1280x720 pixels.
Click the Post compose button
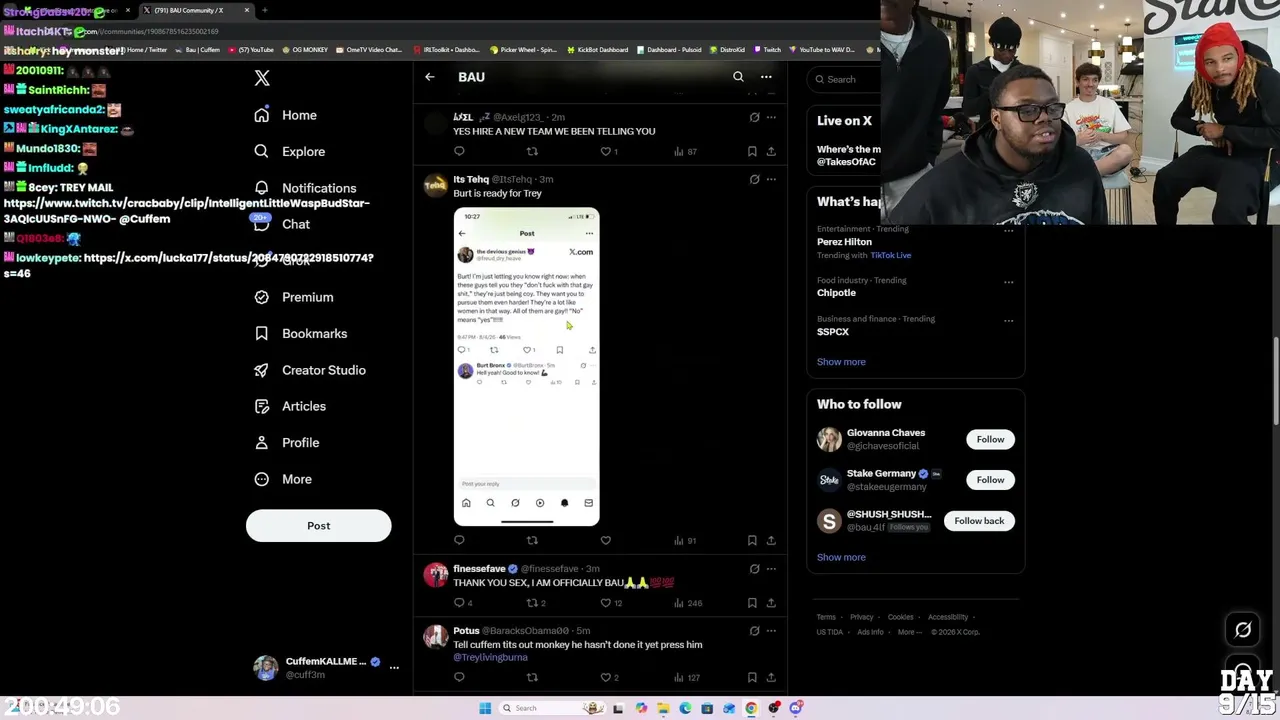pyautogui.click(x=318, y=526)
